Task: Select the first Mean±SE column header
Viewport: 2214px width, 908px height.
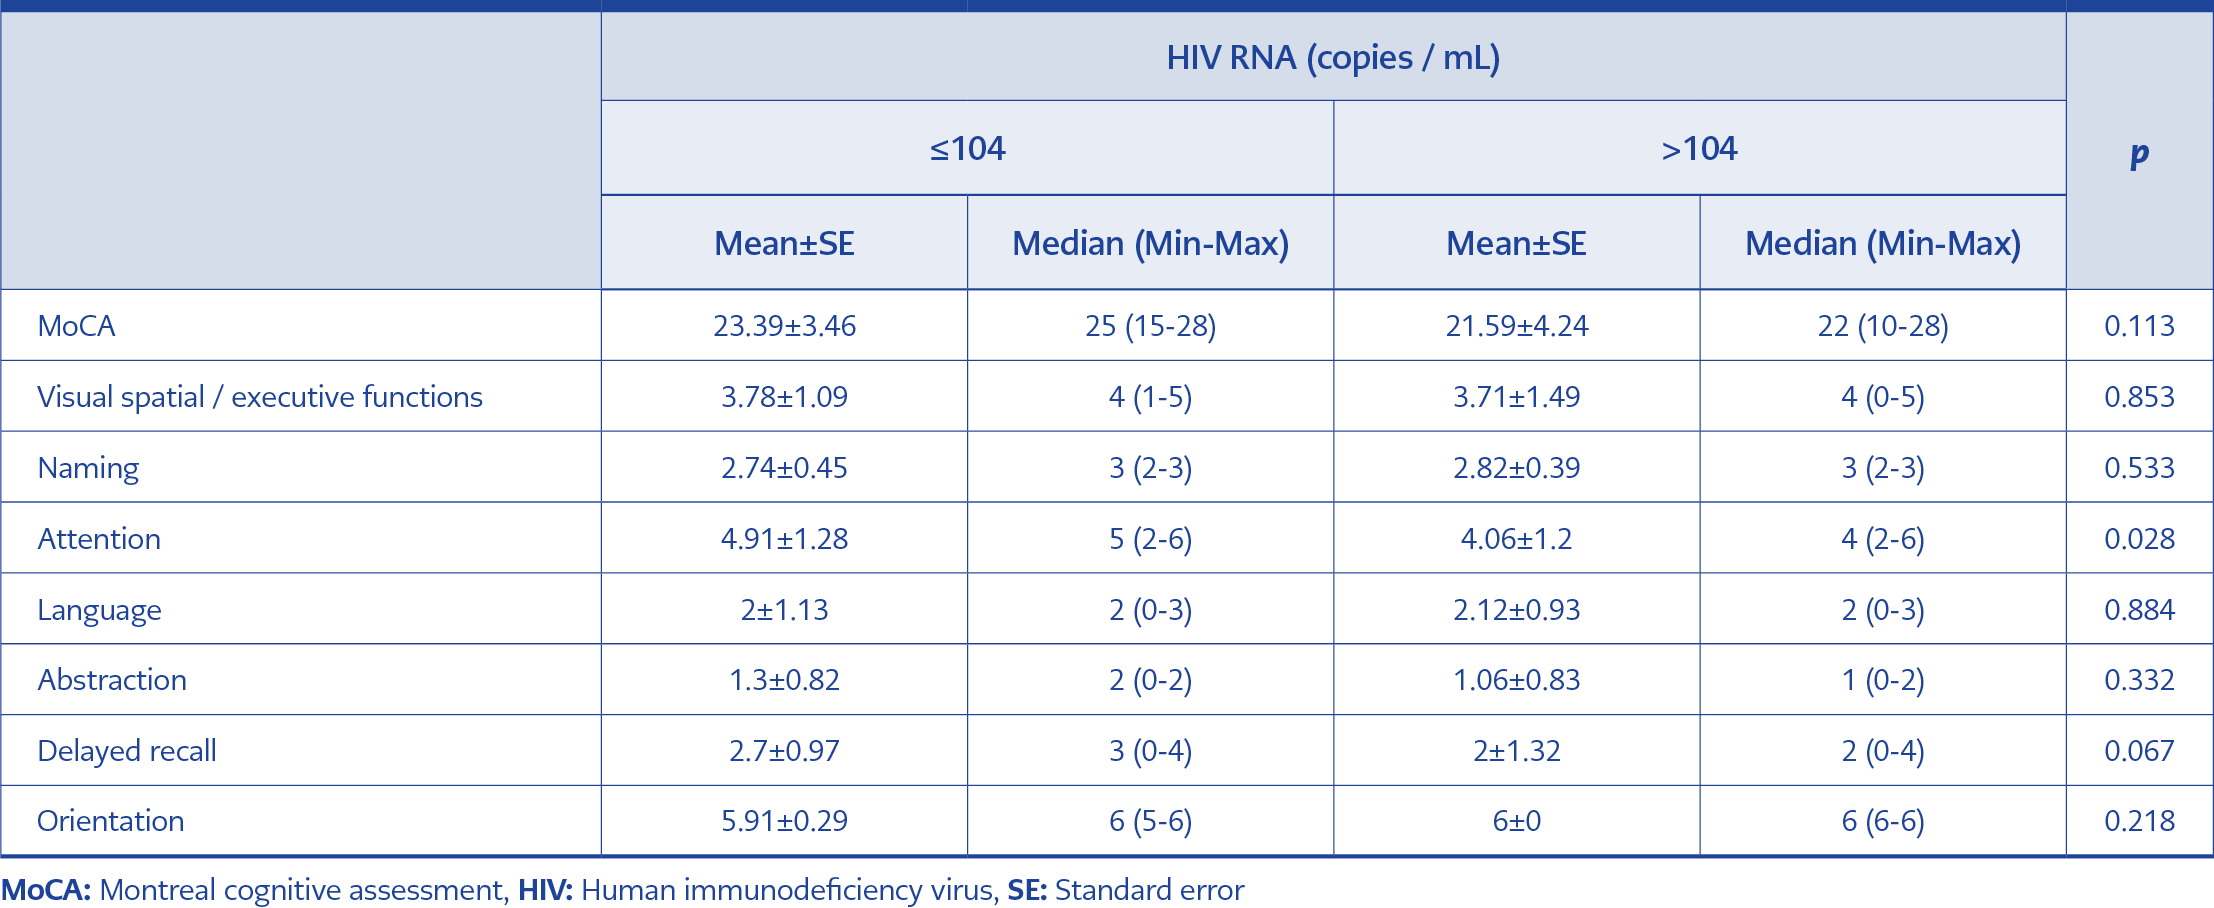Action: (784, 244)
